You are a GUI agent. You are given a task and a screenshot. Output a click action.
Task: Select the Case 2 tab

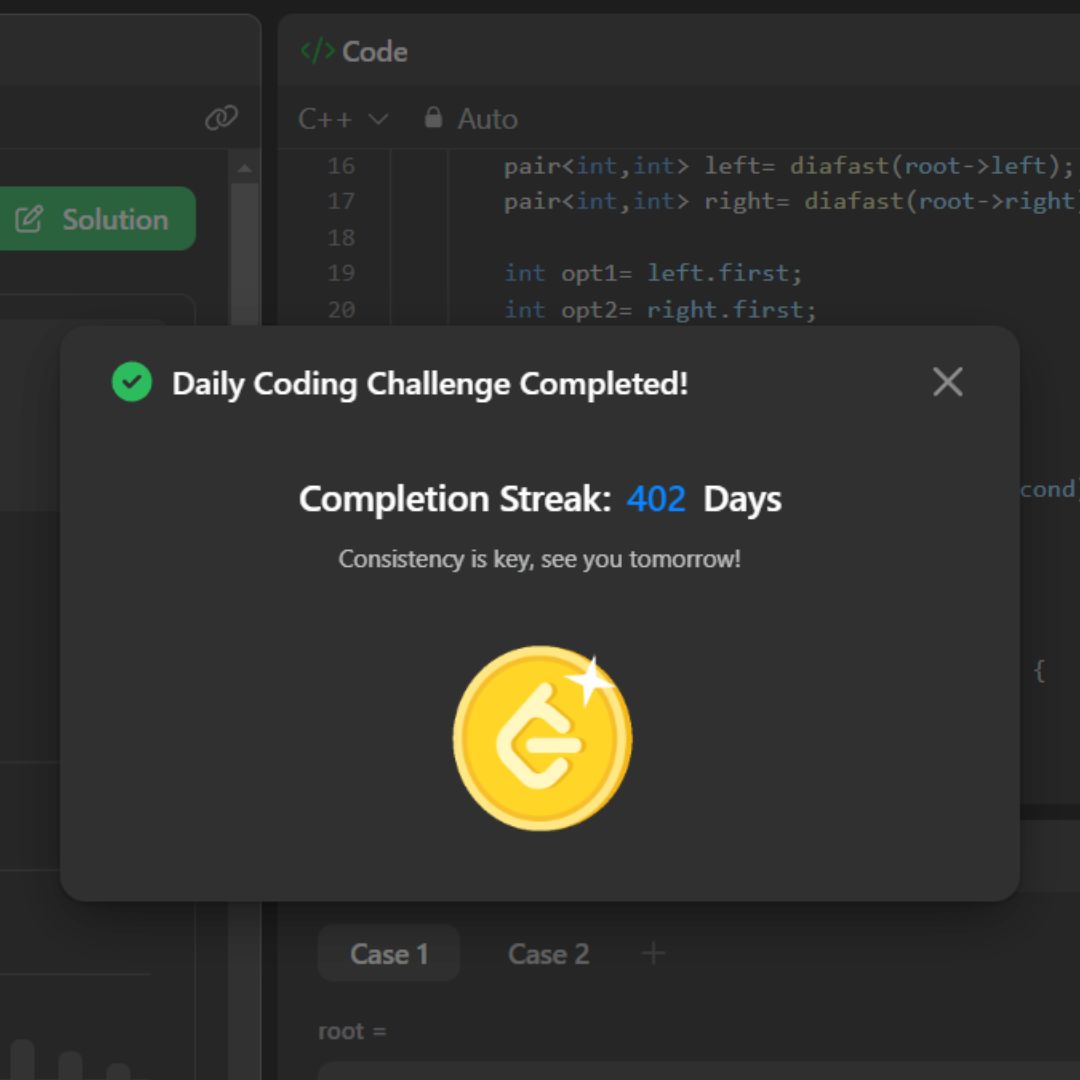pos(548,954)
